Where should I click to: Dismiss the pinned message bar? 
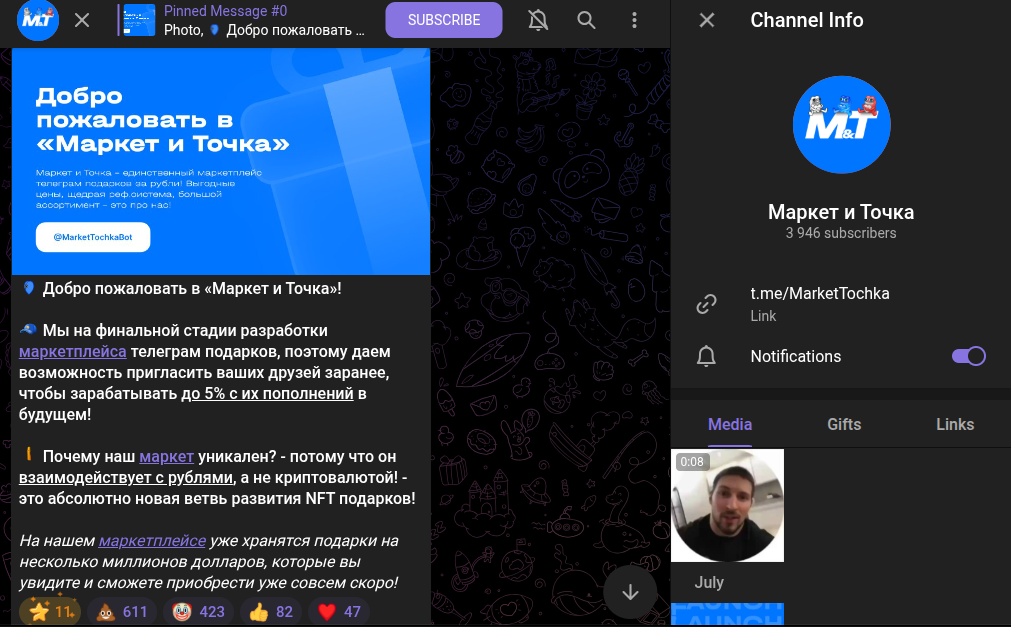click(82, 20)
